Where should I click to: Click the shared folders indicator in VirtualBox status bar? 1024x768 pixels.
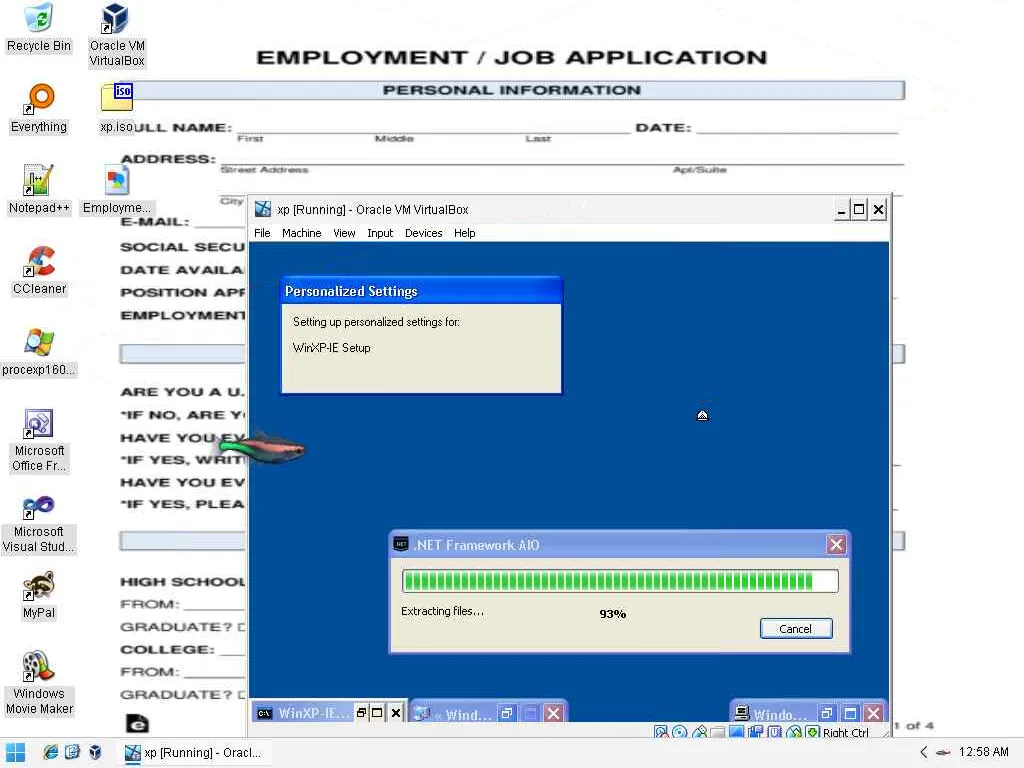pos(718,733)
